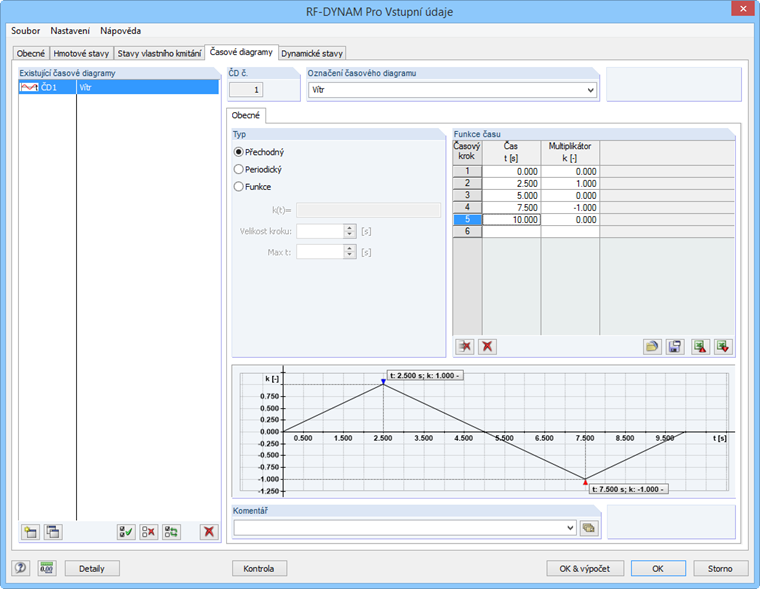Save the time function table
The width and height of the screenshot is (760, 589).
(675, 346)
